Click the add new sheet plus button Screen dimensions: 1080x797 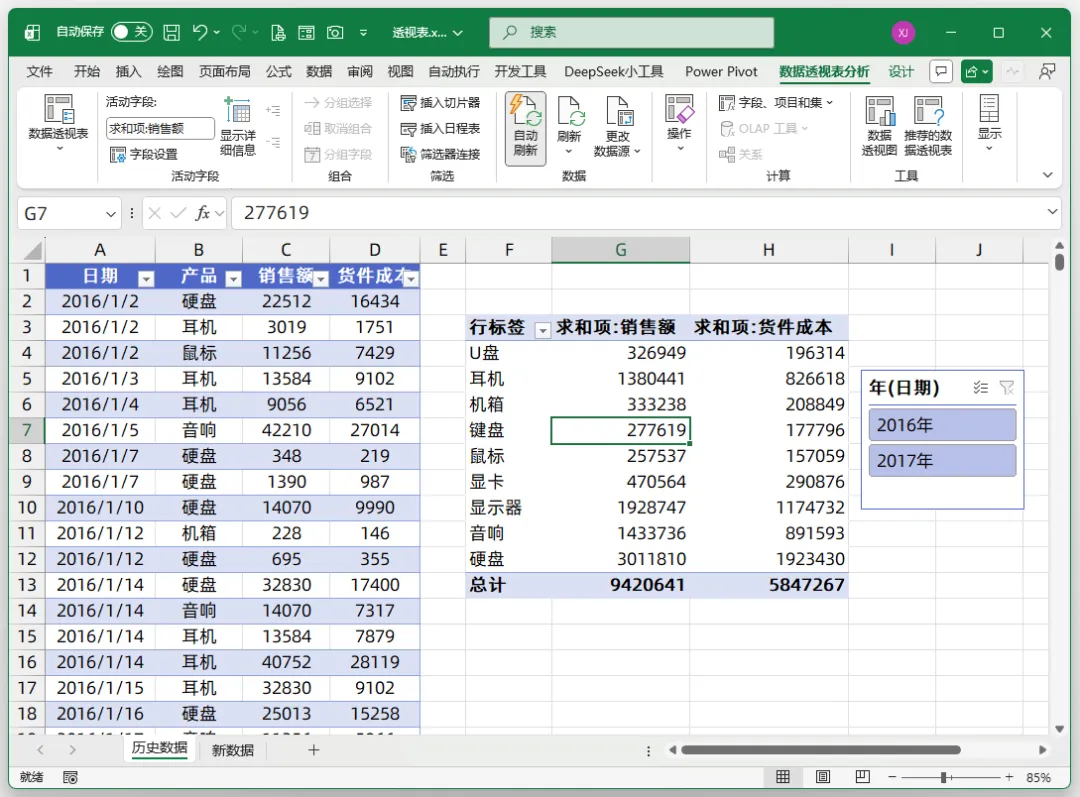313,749
